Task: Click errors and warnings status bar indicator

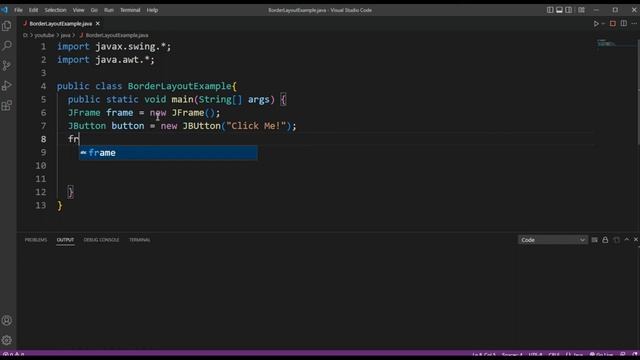Action: coord(13,354)
